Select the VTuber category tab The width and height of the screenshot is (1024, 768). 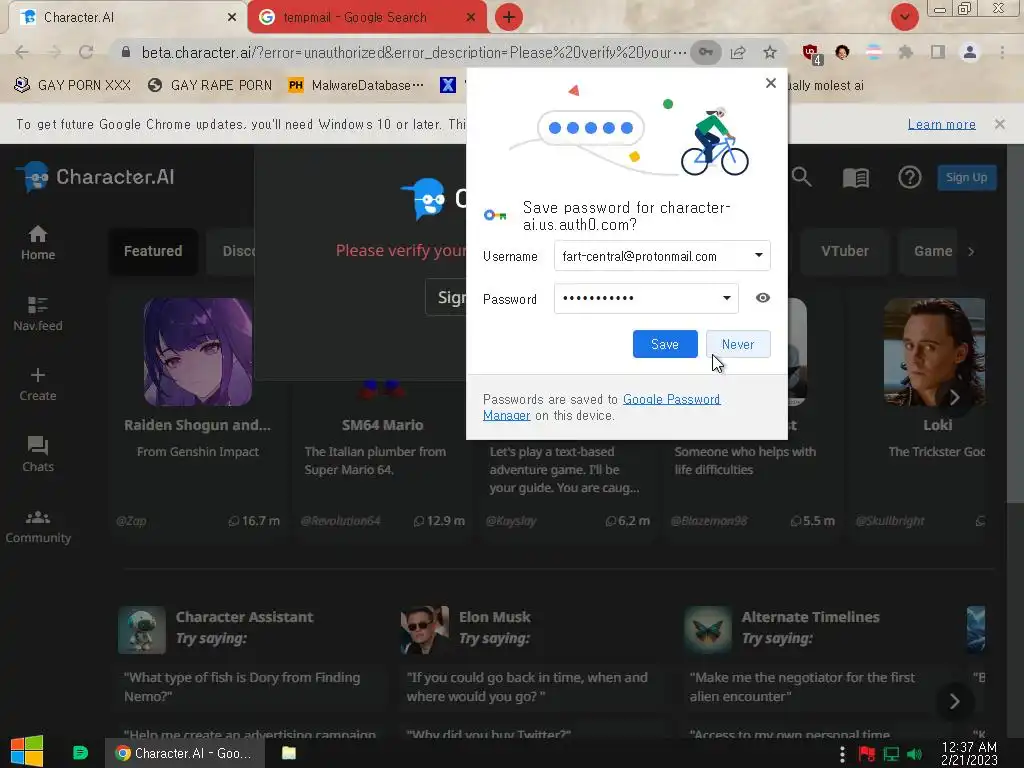844,251
